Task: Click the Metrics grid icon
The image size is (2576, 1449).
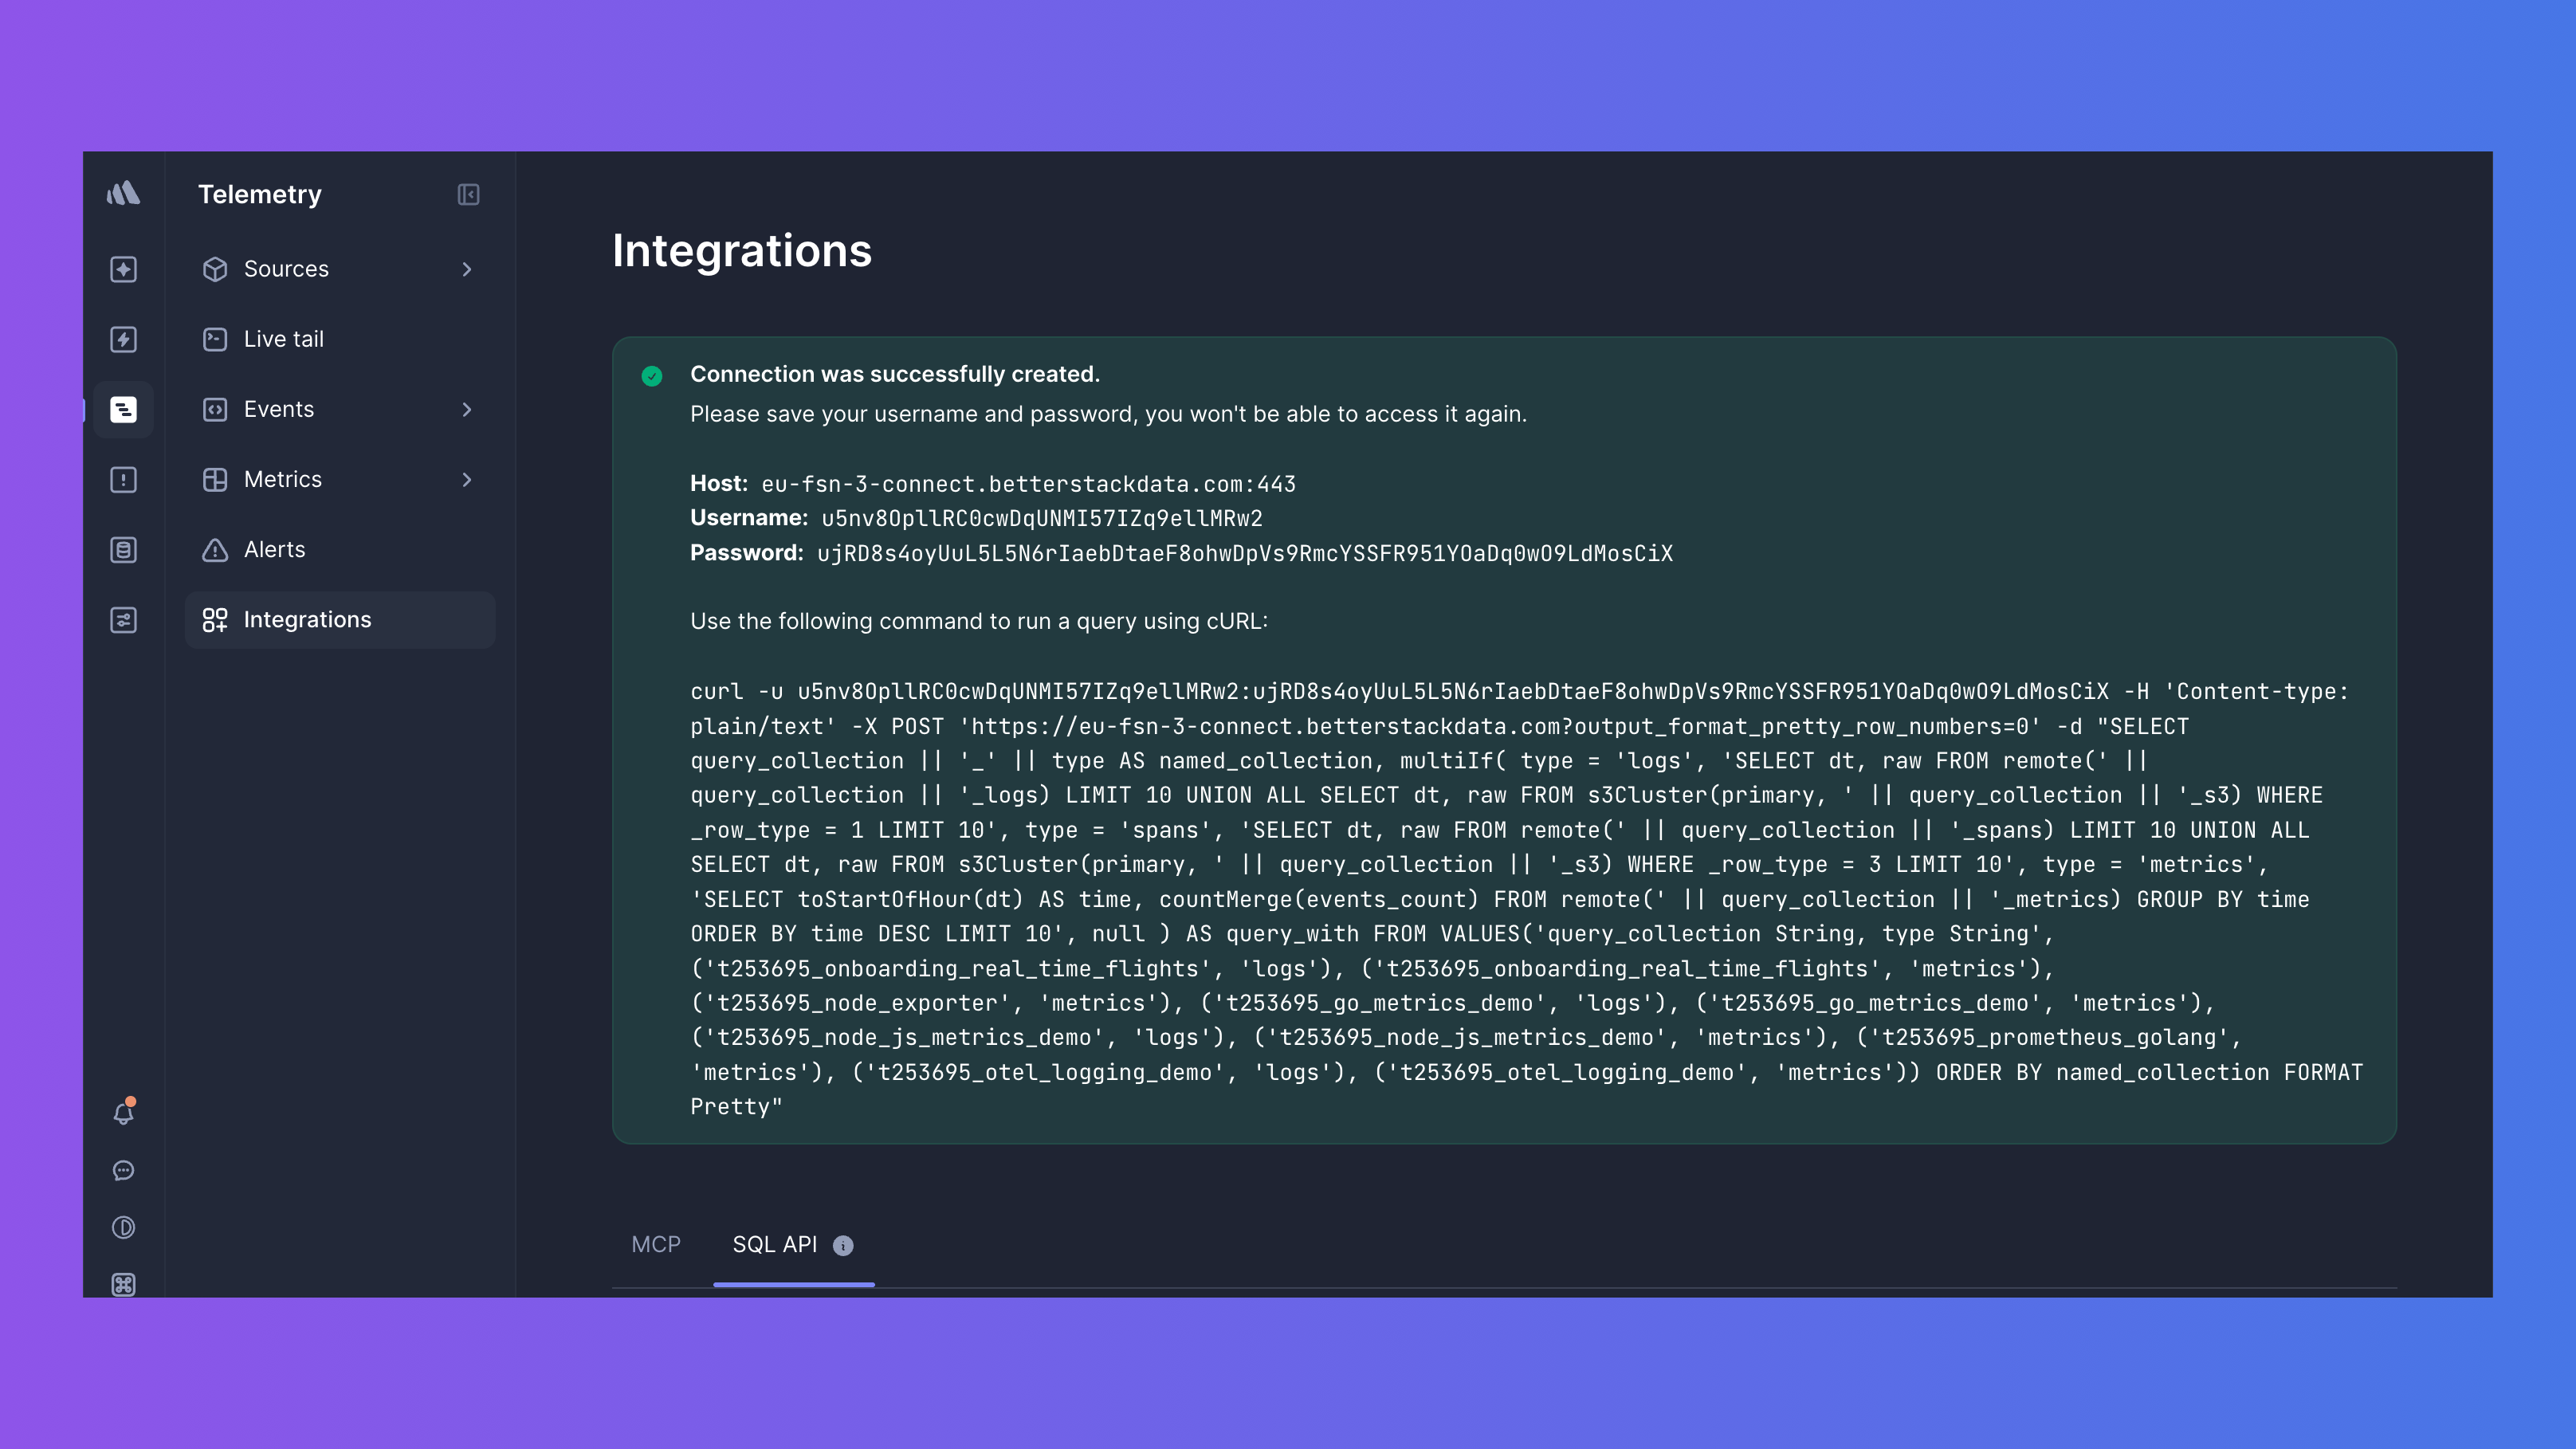Action: coord(215,480)
